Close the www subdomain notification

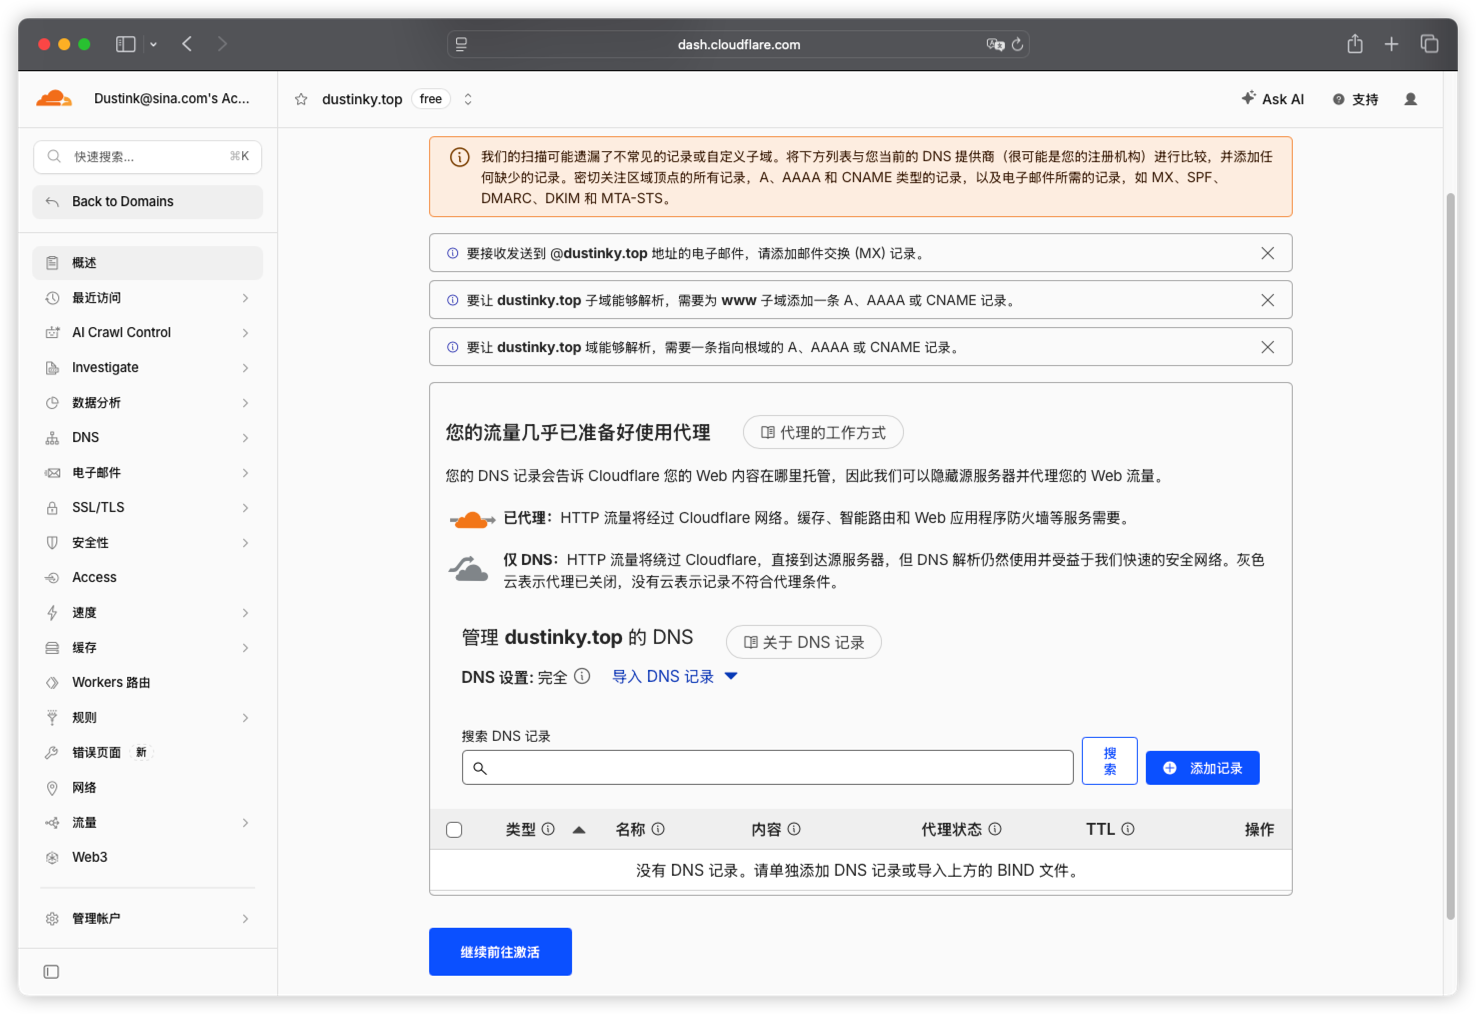click(x=1267, y=300)
